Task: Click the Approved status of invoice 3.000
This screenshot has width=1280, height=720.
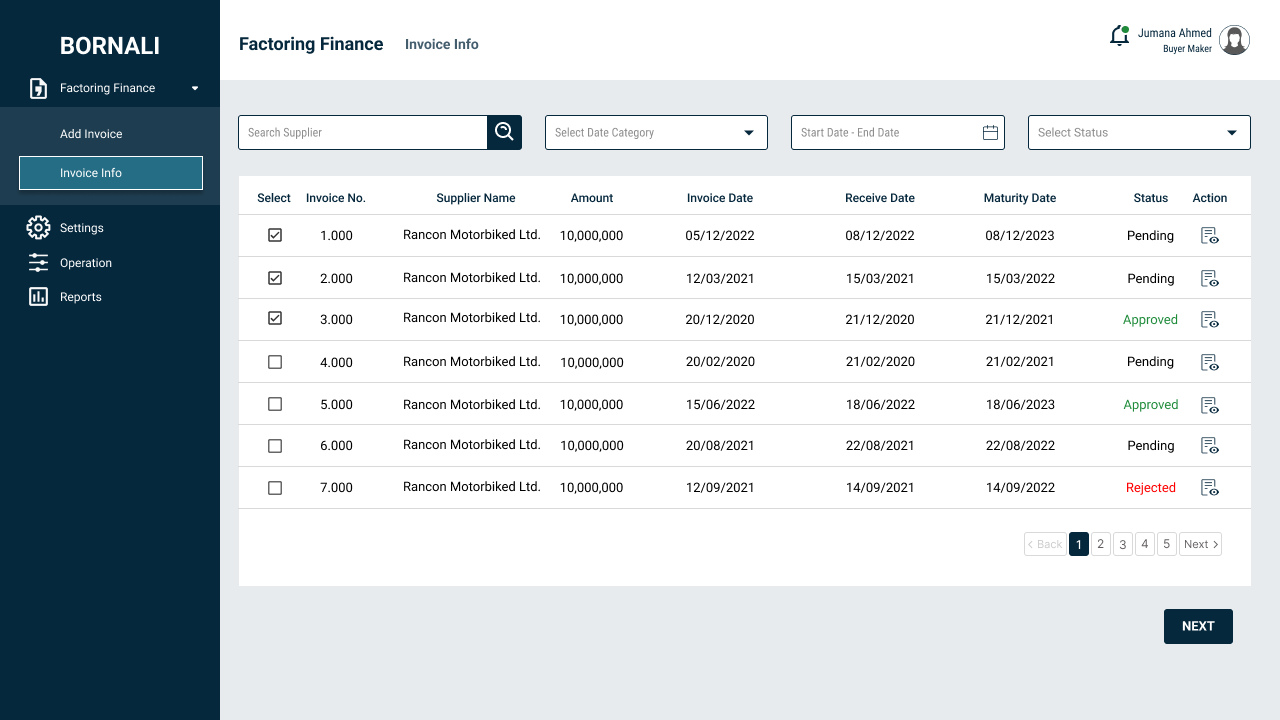Action: (x=1151, y=320)
